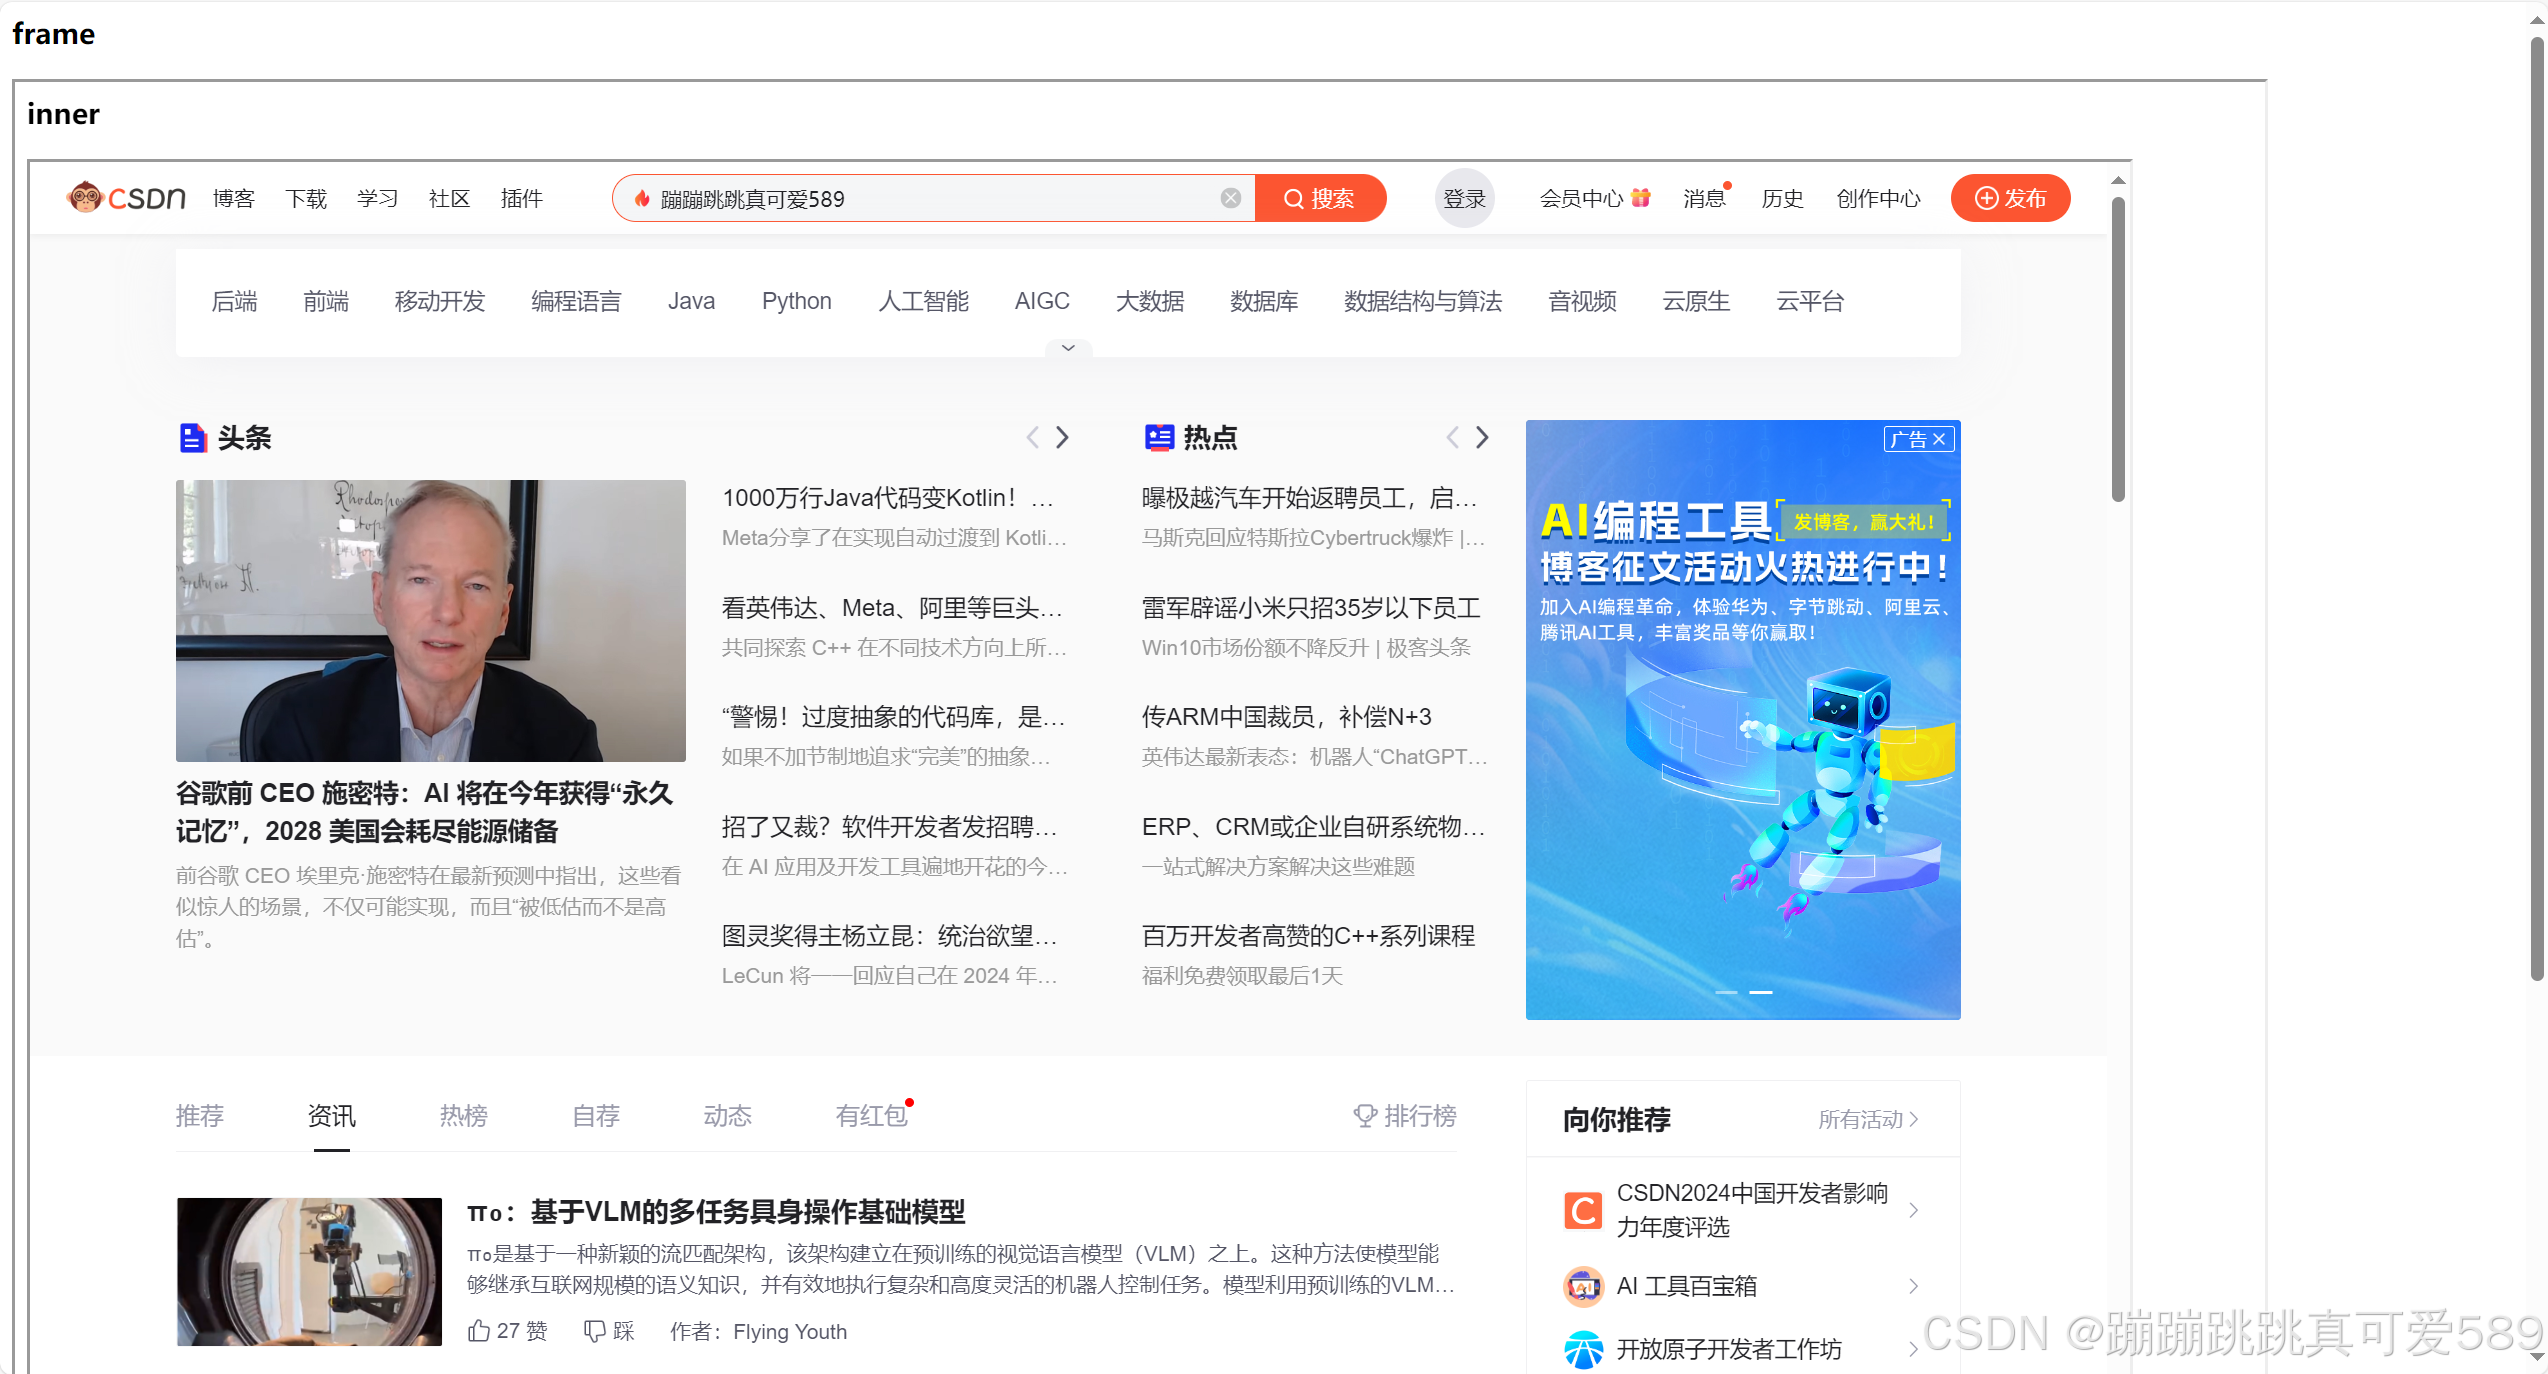
Task: Open the 社区 nav menu item
Action: tap(450, 198)
